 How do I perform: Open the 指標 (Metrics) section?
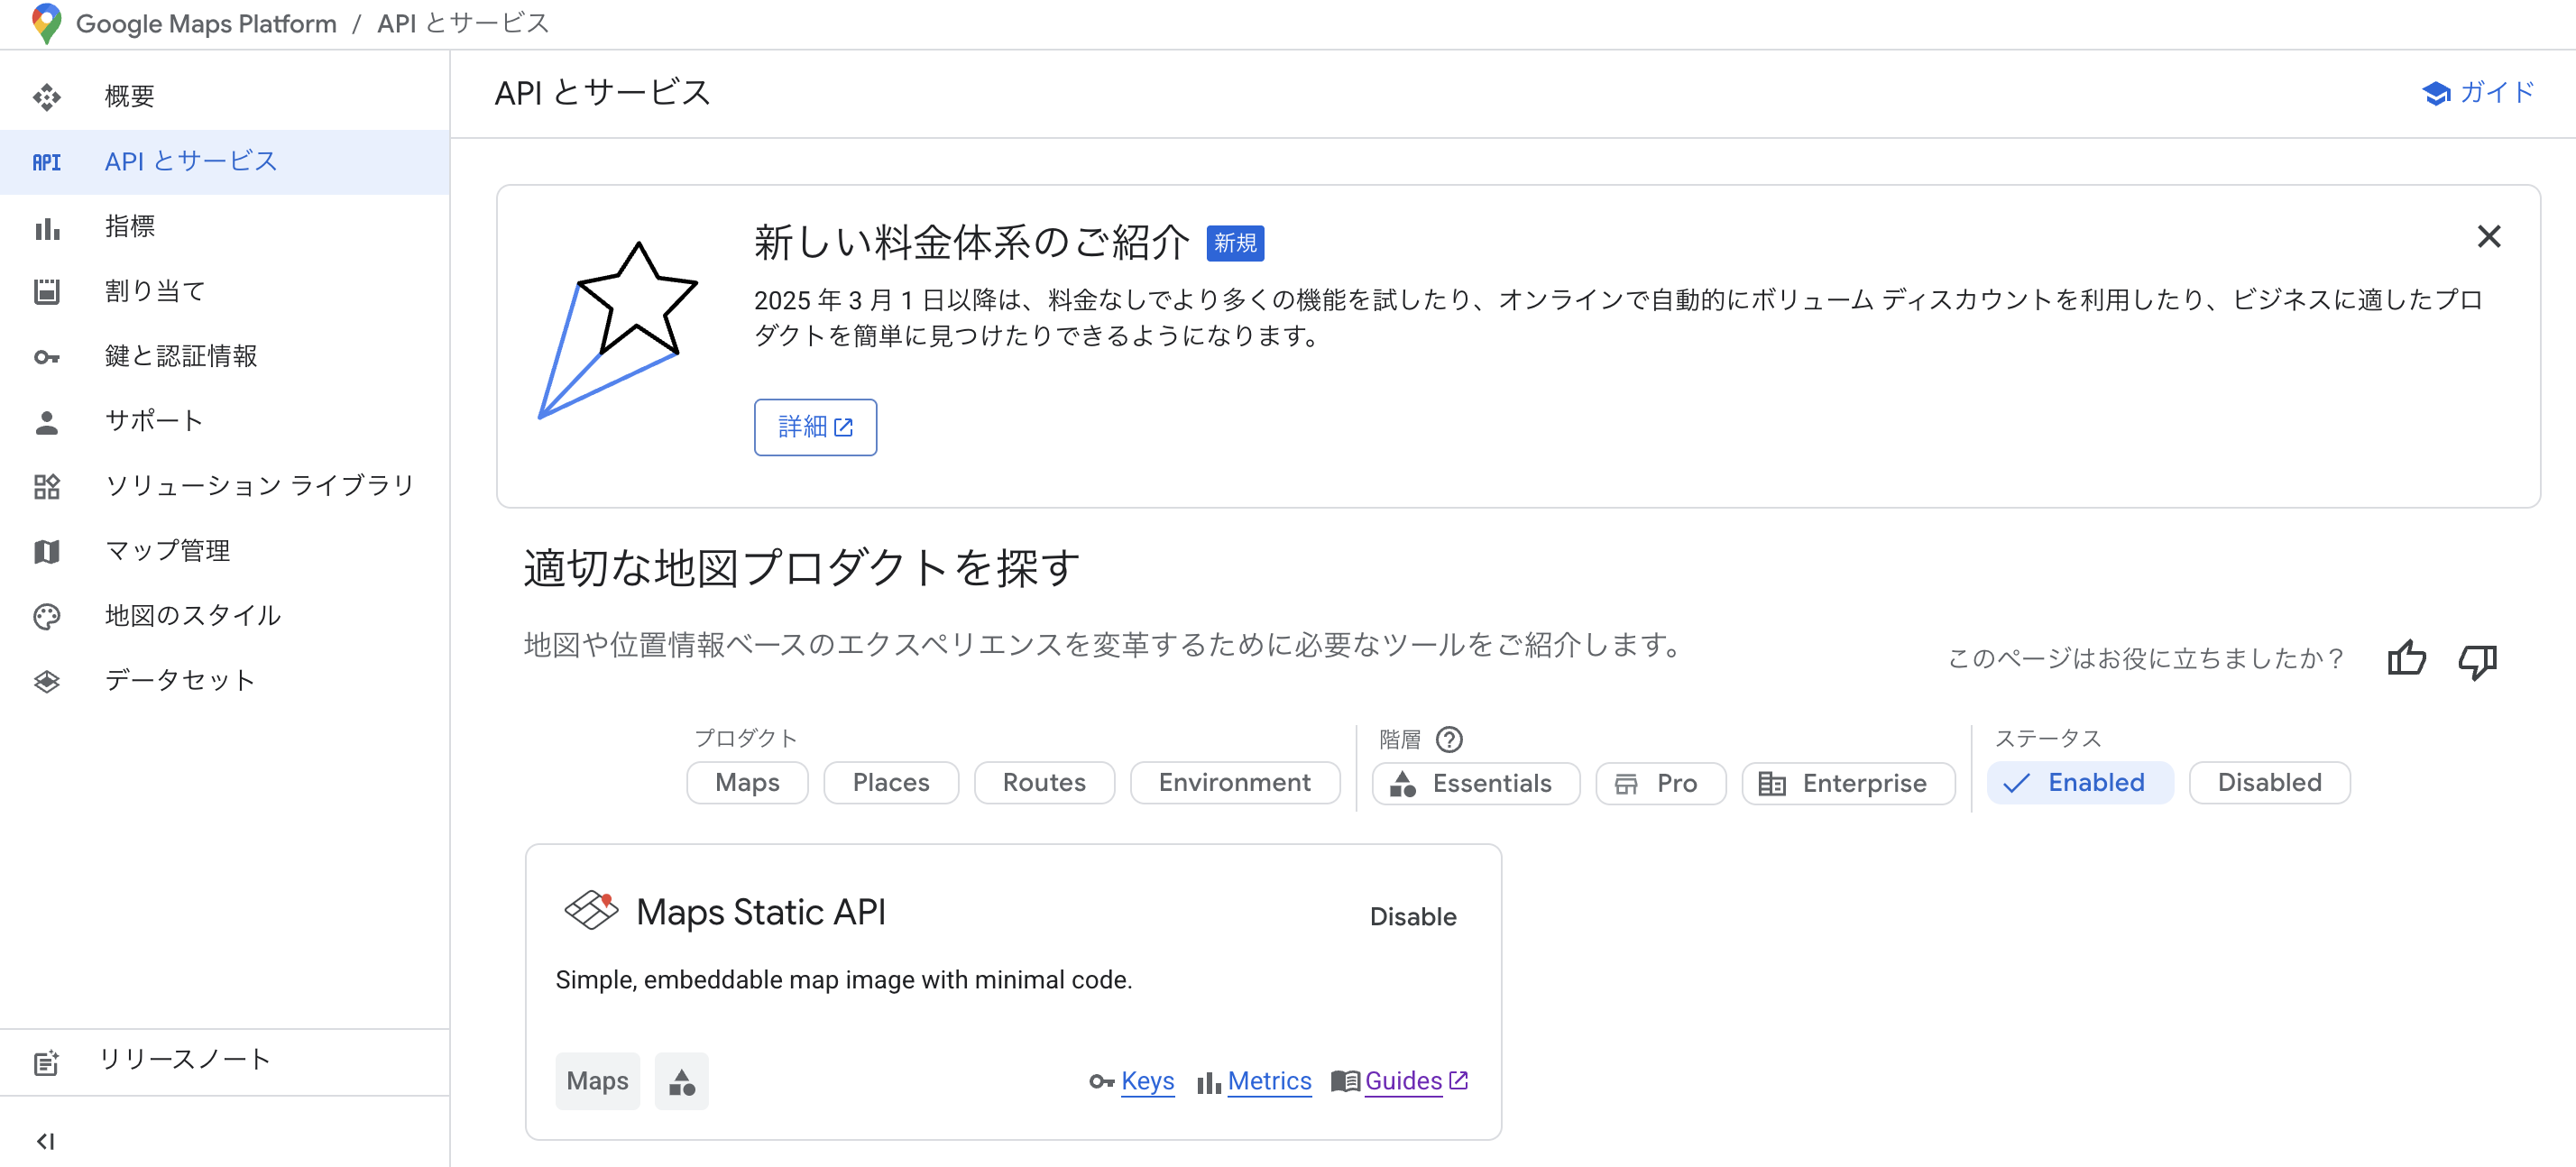tap(129, 226)
